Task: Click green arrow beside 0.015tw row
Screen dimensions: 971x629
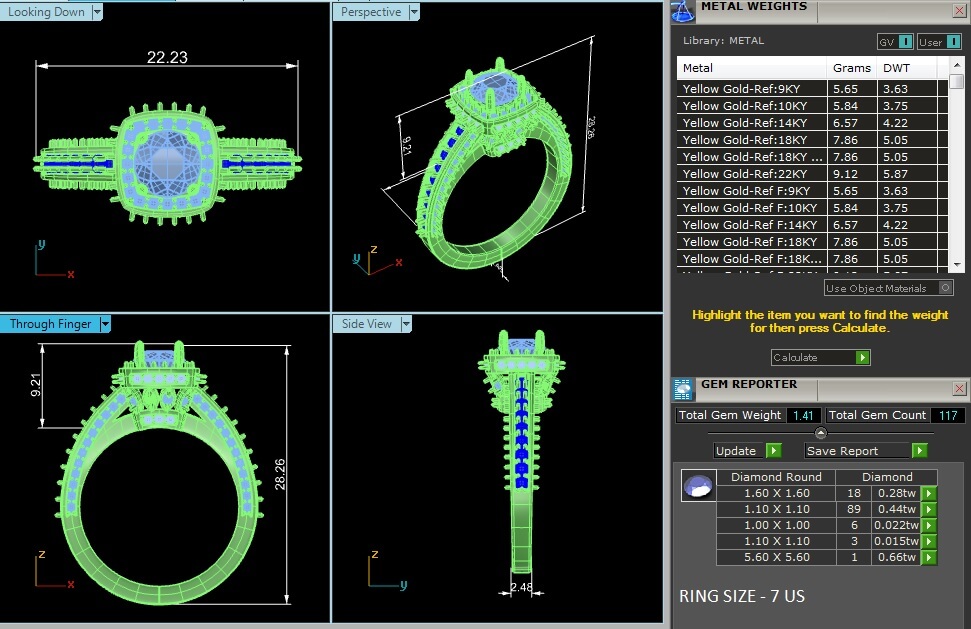Action: (929, 541)
